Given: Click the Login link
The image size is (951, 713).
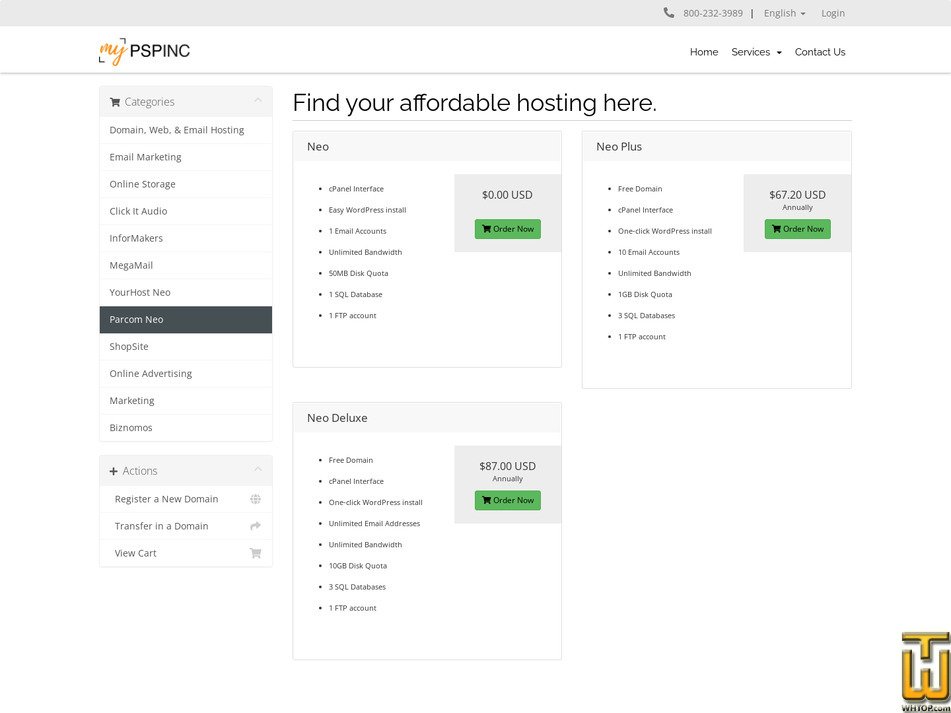Looking at the screenshot, I should (x=833, y=13).
